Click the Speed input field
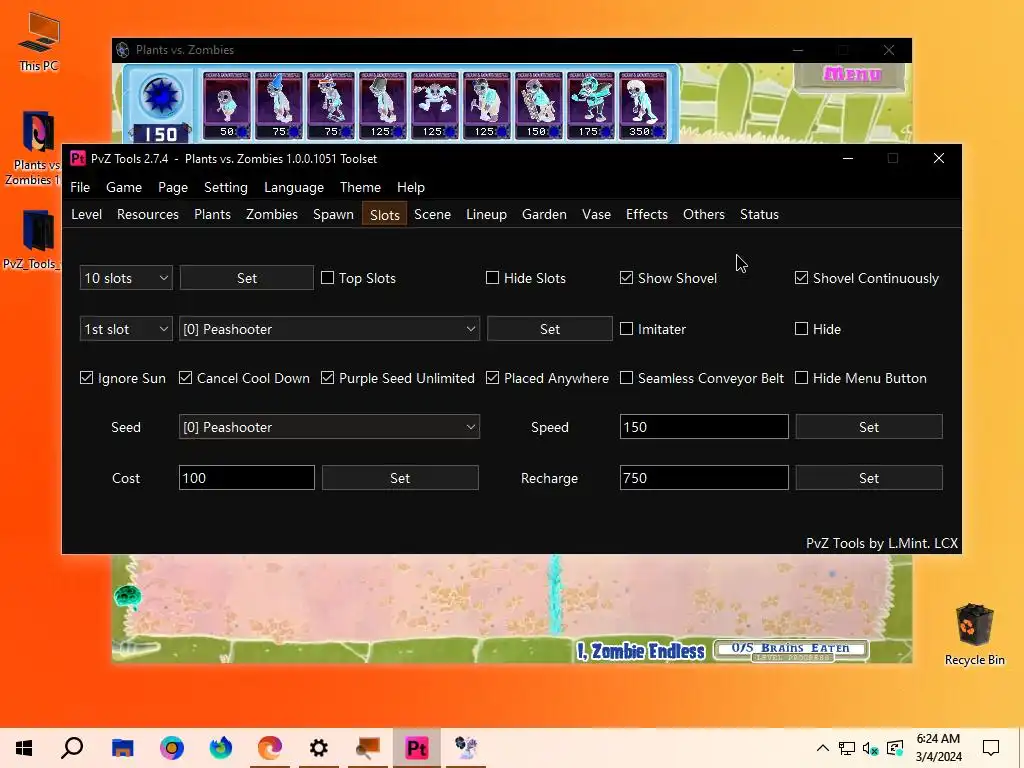This screenshot has height=768, width=1024. (x=704, y=426)
